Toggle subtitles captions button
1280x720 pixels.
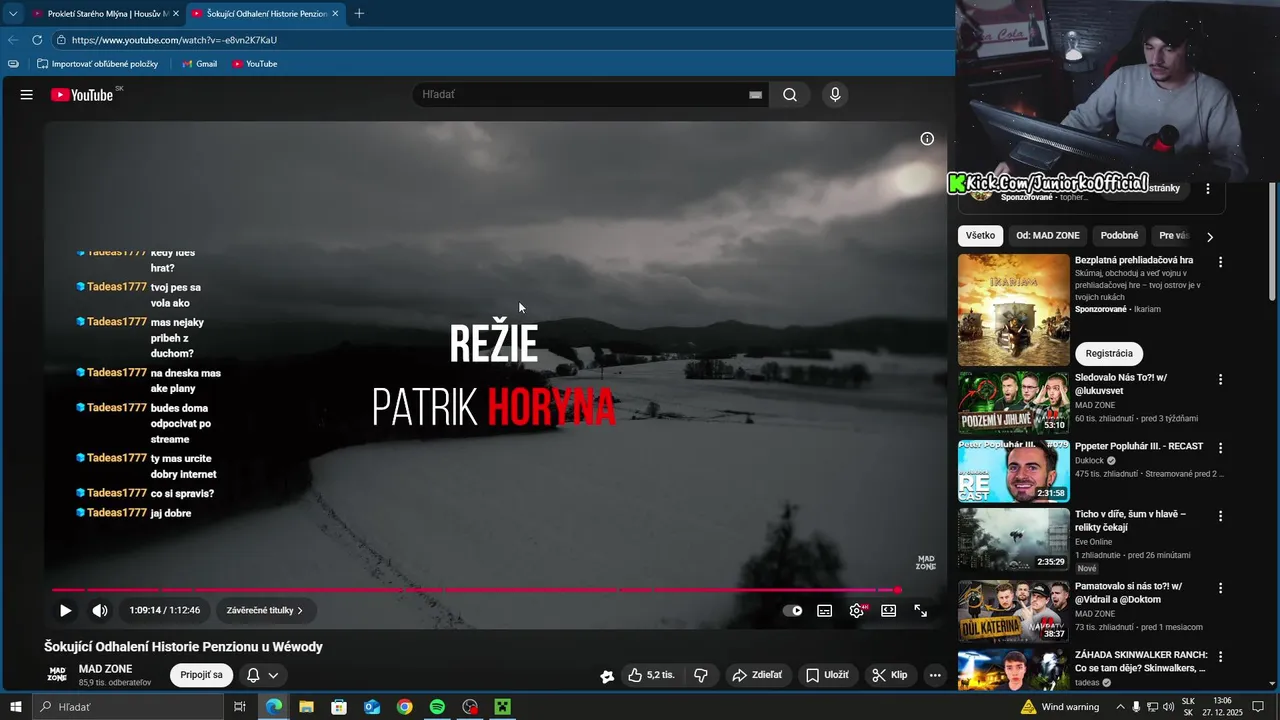(x=824, y=610)
